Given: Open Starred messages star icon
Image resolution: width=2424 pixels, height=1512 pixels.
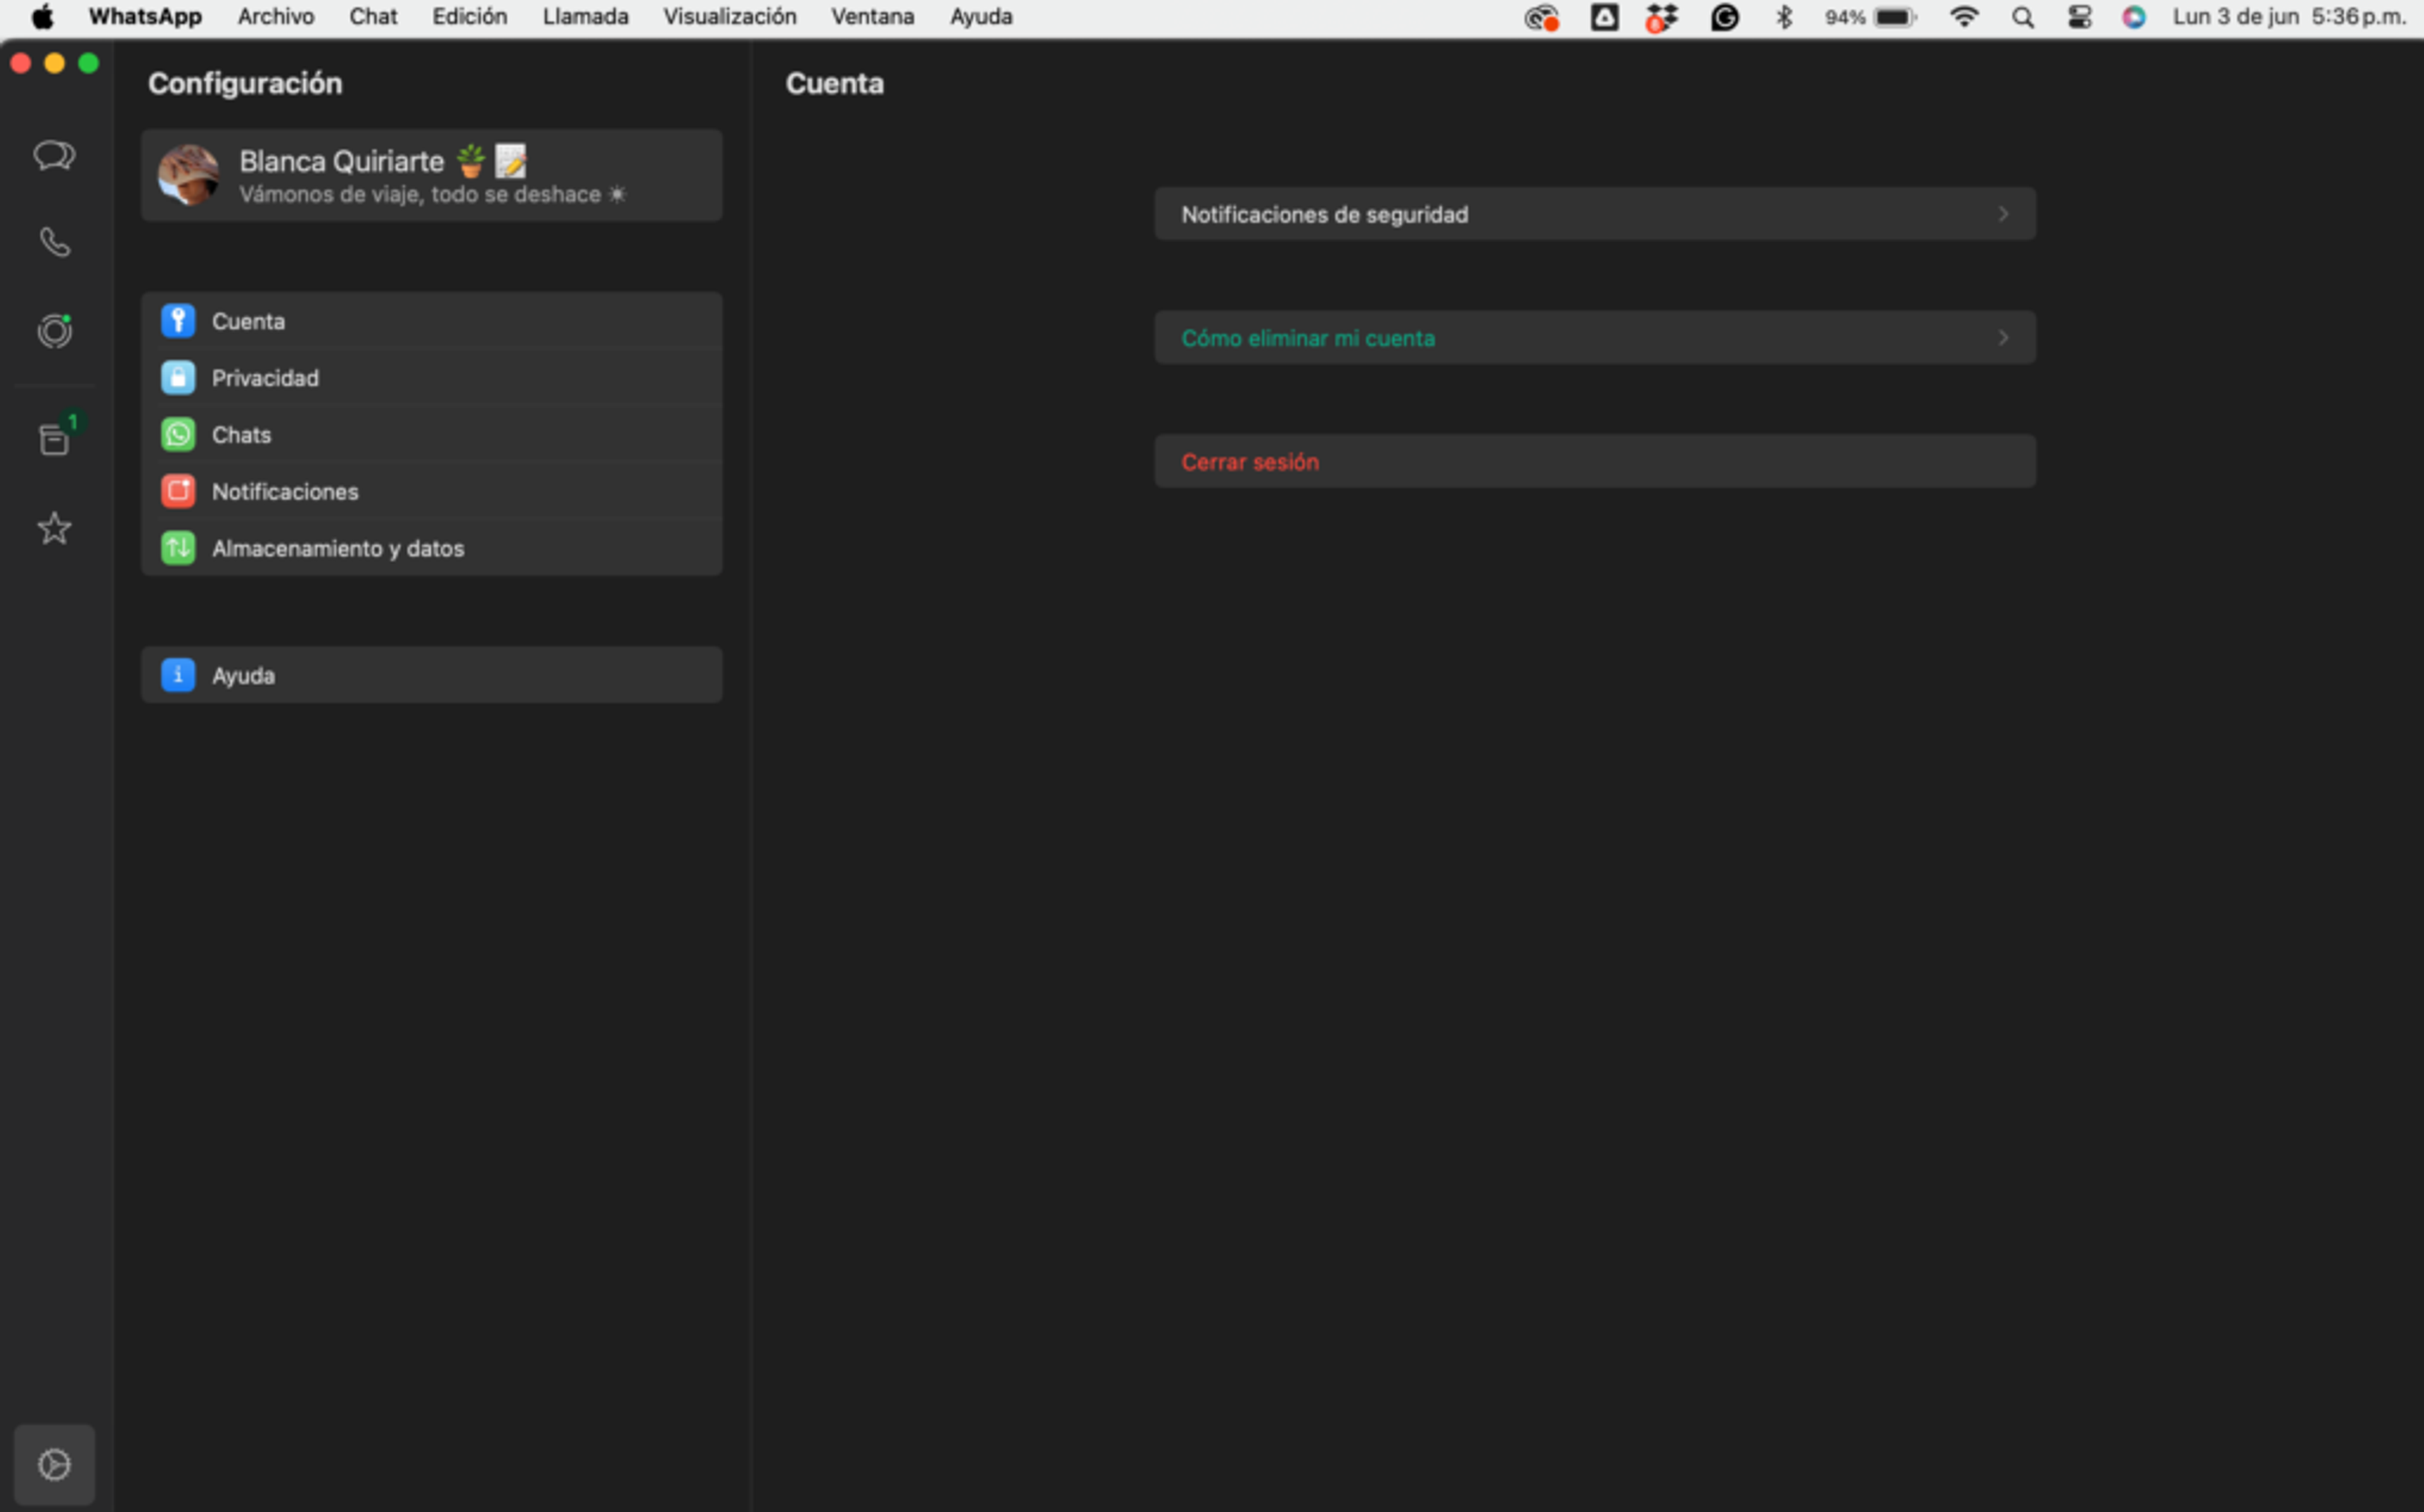Looking at the screenshot, I should pos(54,528).
